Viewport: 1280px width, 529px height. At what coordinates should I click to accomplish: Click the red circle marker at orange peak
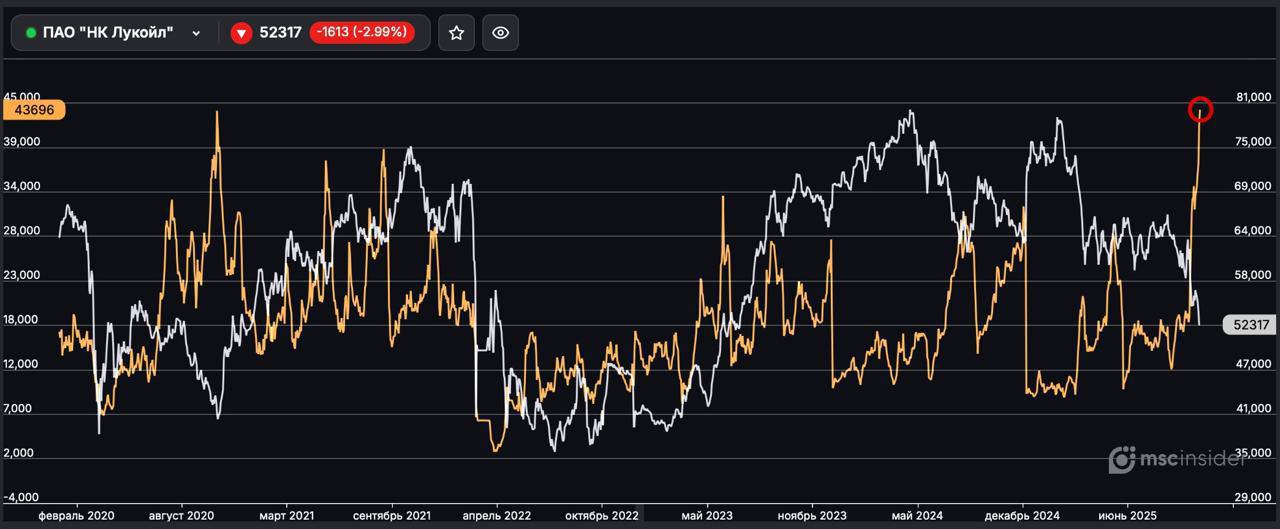pyautogui.click(x=1200, y=110)
